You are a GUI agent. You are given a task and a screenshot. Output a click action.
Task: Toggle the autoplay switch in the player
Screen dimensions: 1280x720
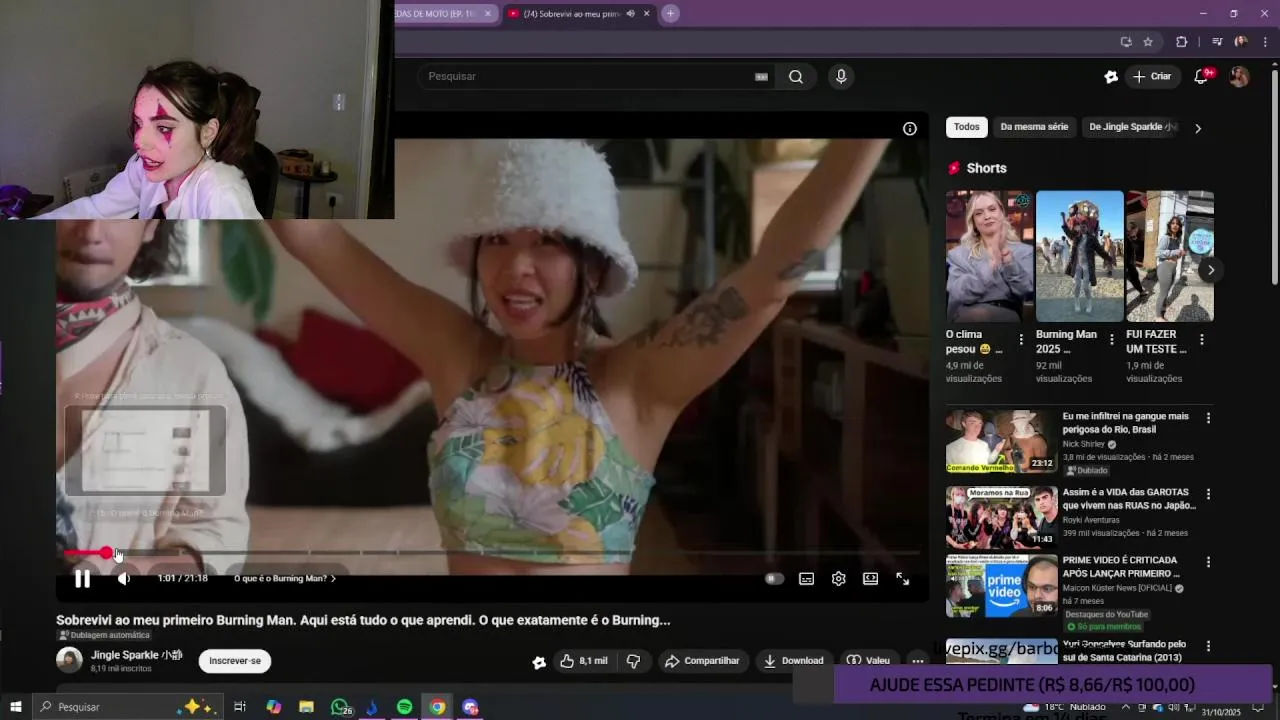click(774, 578)
